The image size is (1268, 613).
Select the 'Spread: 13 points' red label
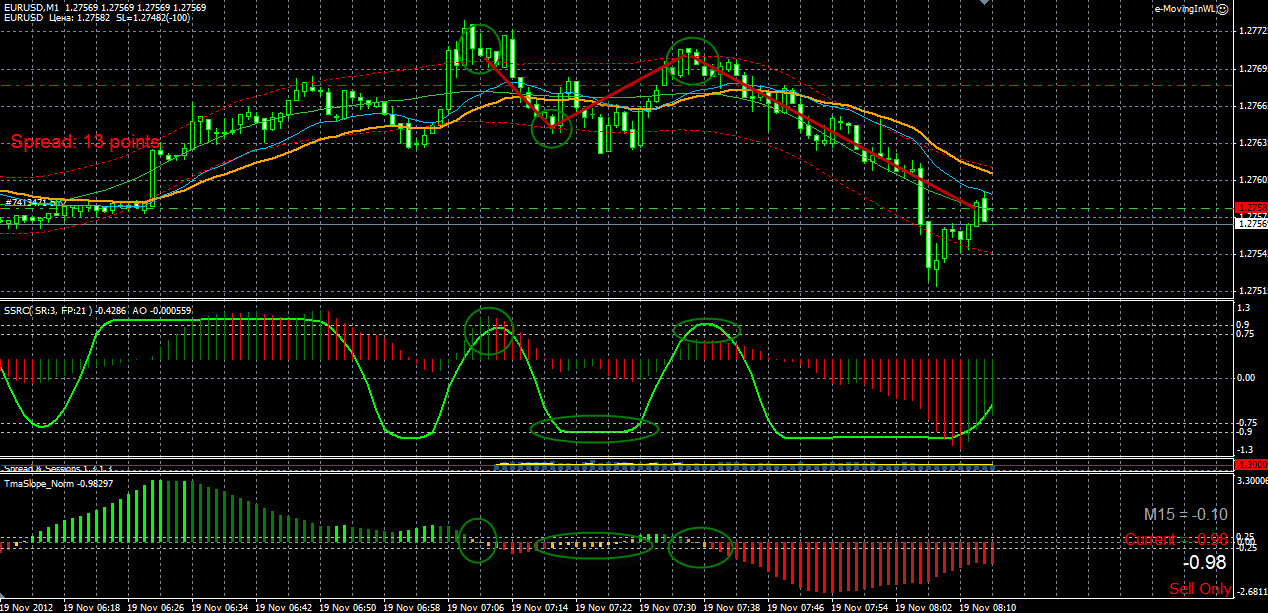(86, 142)
